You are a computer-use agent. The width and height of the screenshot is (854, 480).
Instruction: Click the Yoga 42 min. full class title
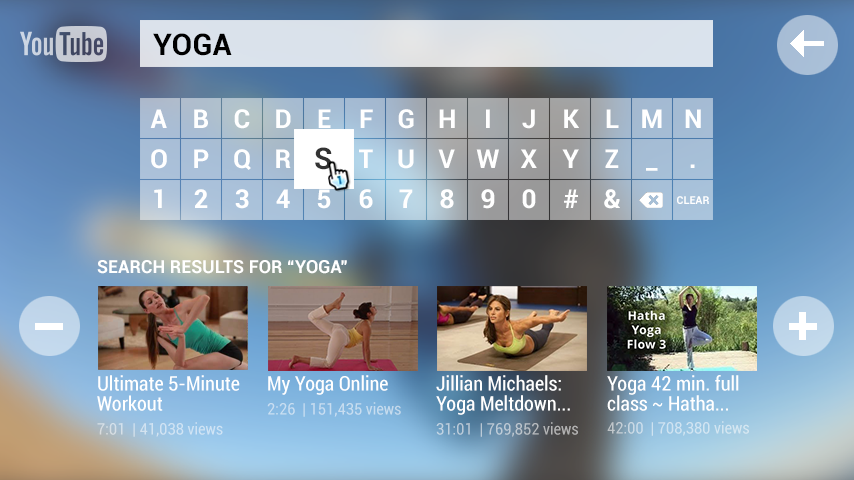(x=673, y=394)
